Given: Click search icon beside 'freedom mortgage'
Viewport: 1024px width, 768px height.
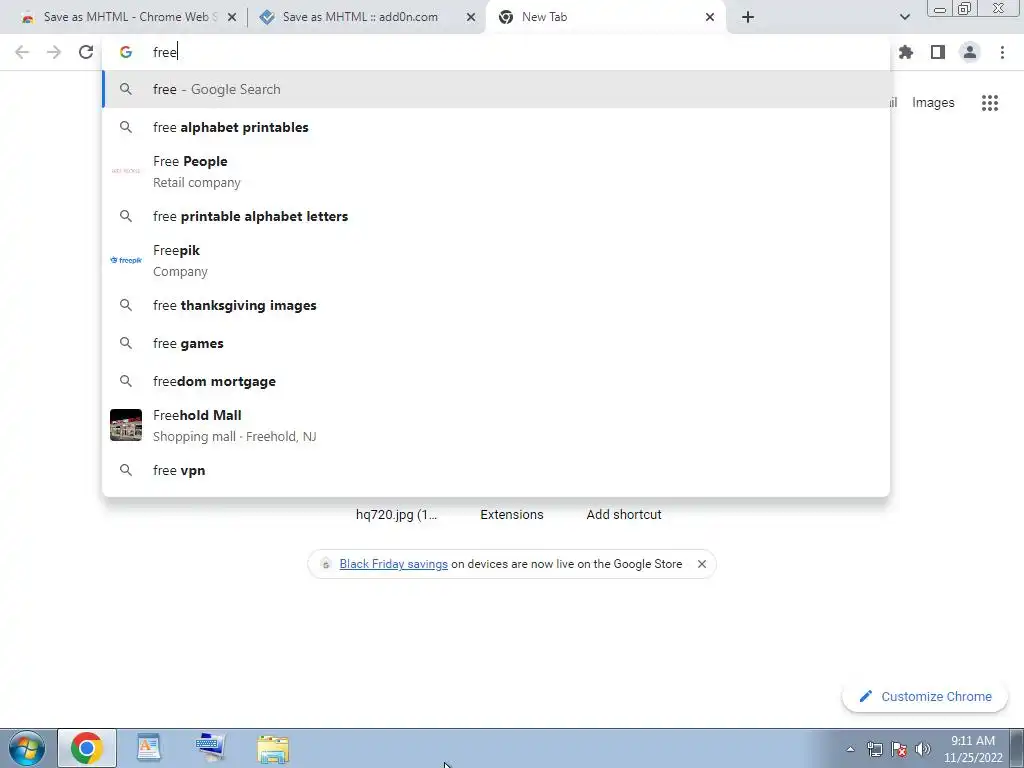Looking at the screenshot, I should click(x=126, y=381).
